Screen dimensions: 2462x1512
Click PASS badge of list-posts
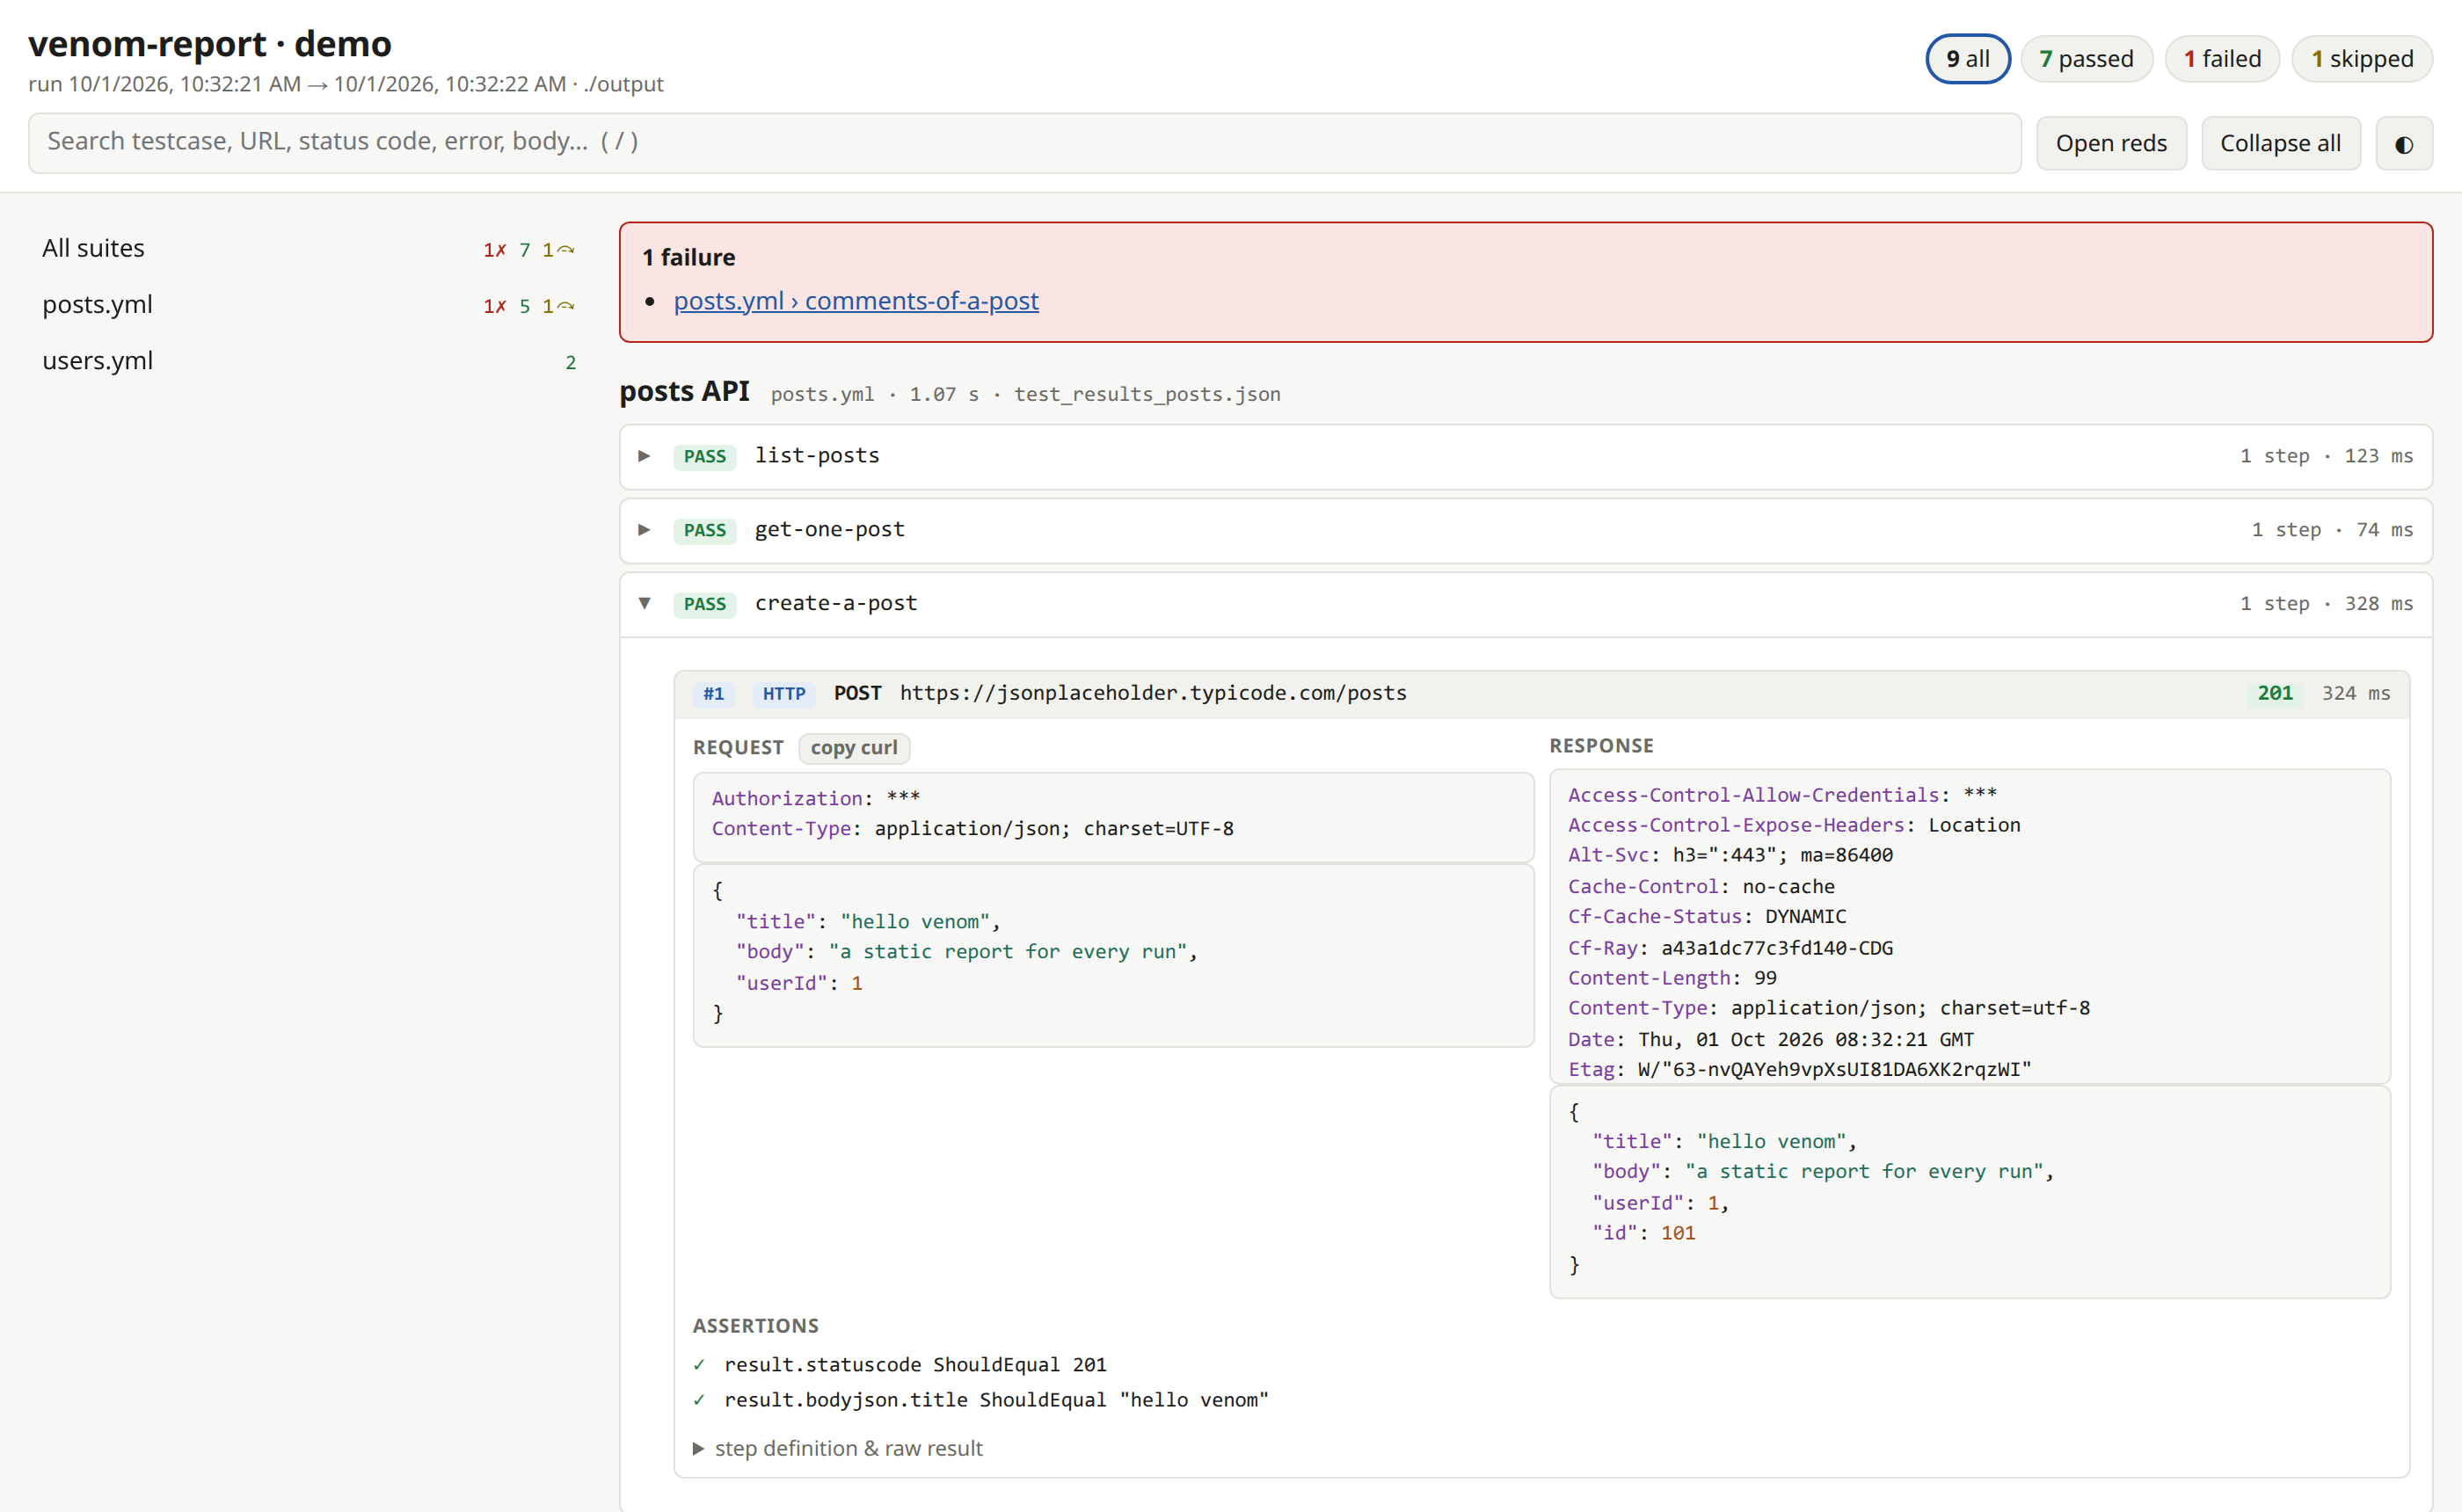[705, 457]
